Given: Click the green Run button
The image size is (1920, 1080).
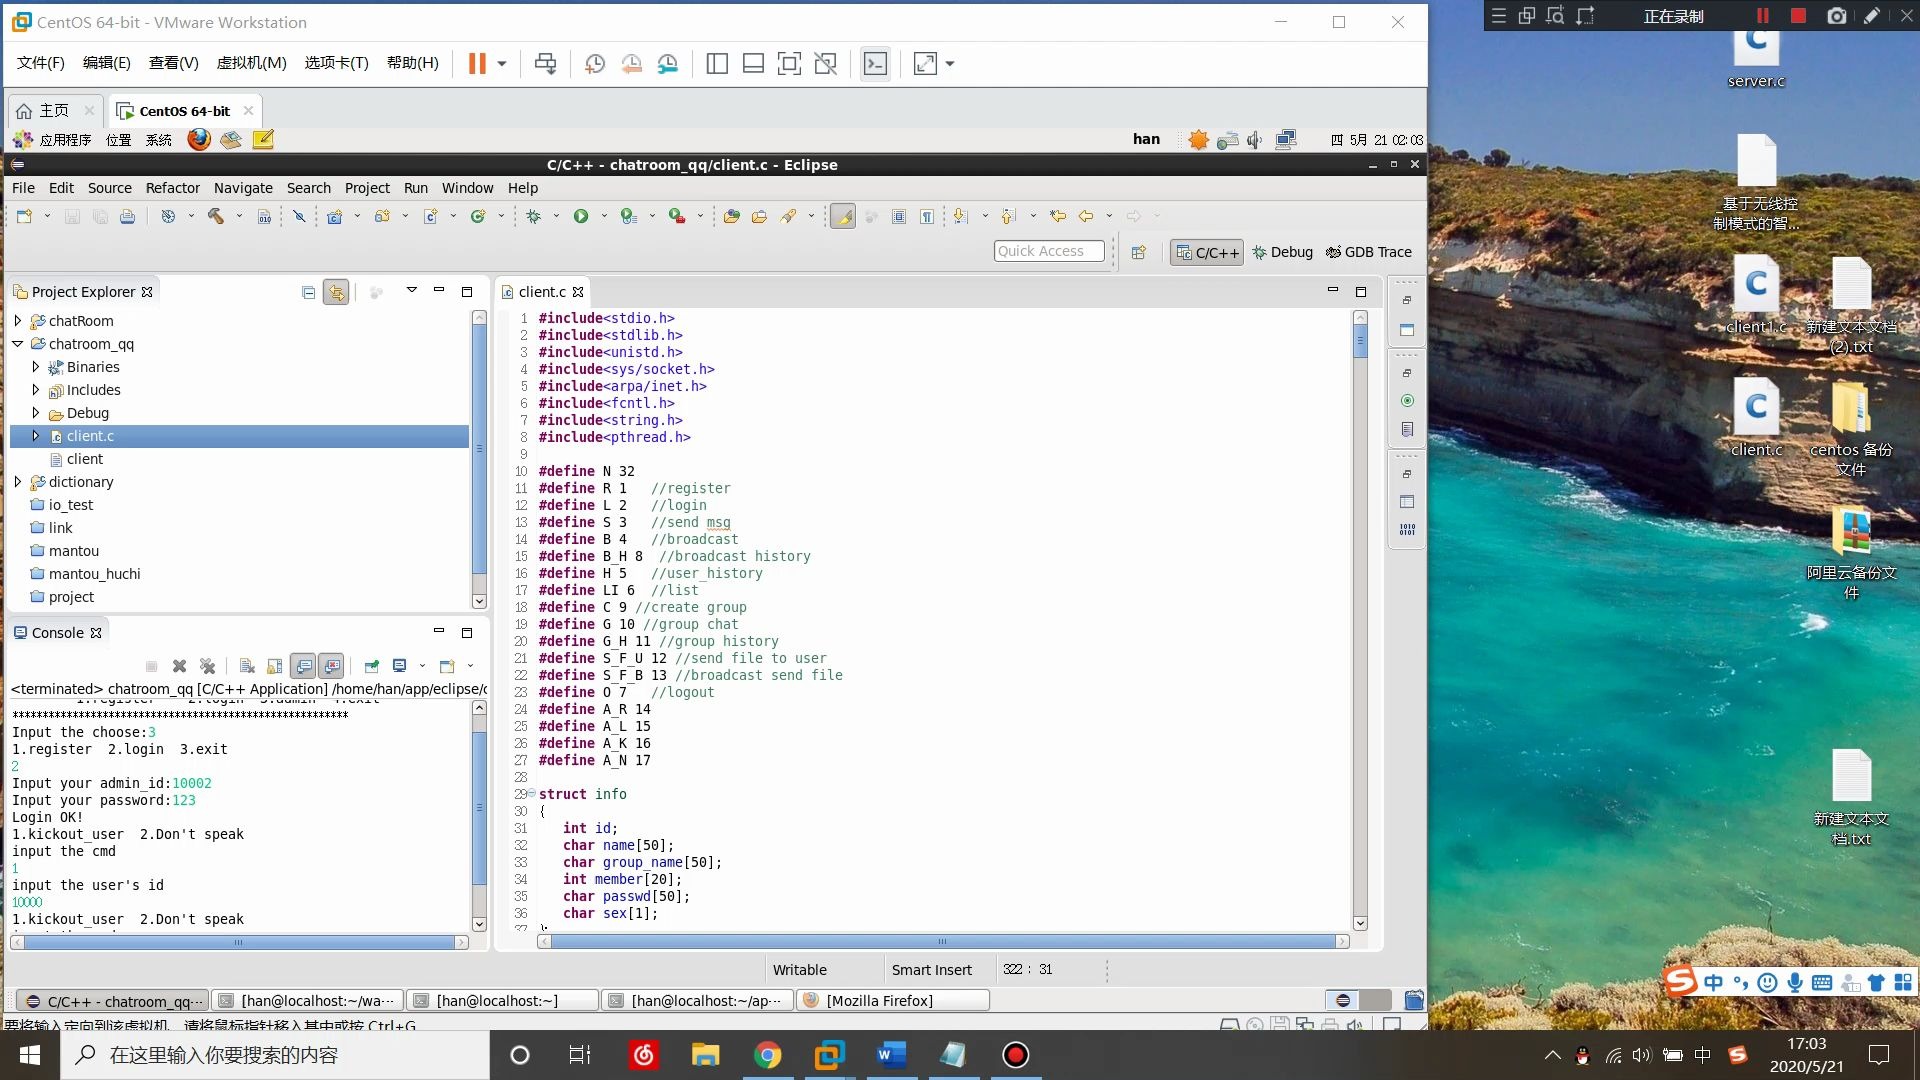Looking at the screenshot, I should pyautogui.click(x=581, y=216).
